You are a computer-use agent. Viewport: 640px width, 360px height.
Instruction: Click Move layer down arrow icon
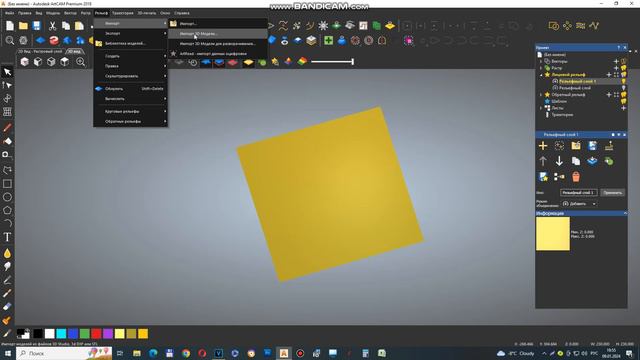pos(559,161)
